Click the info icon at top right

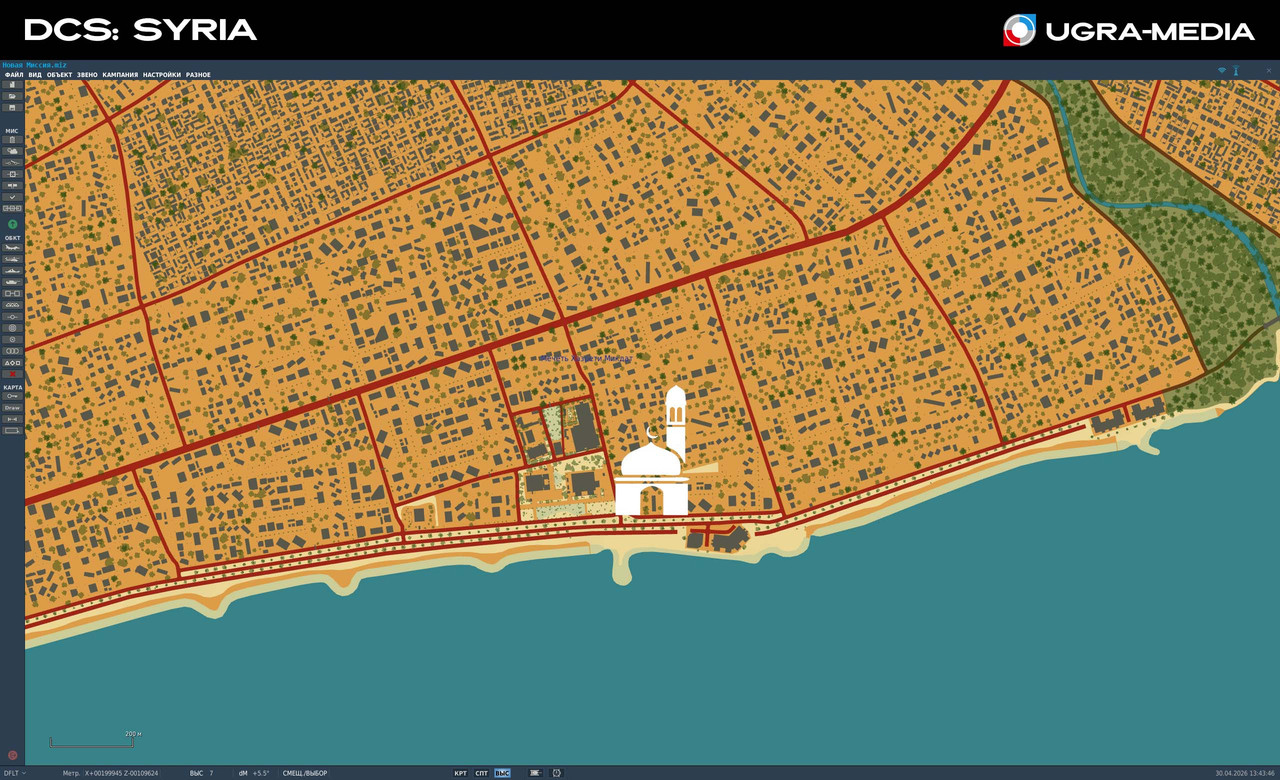click(1236, 70)
